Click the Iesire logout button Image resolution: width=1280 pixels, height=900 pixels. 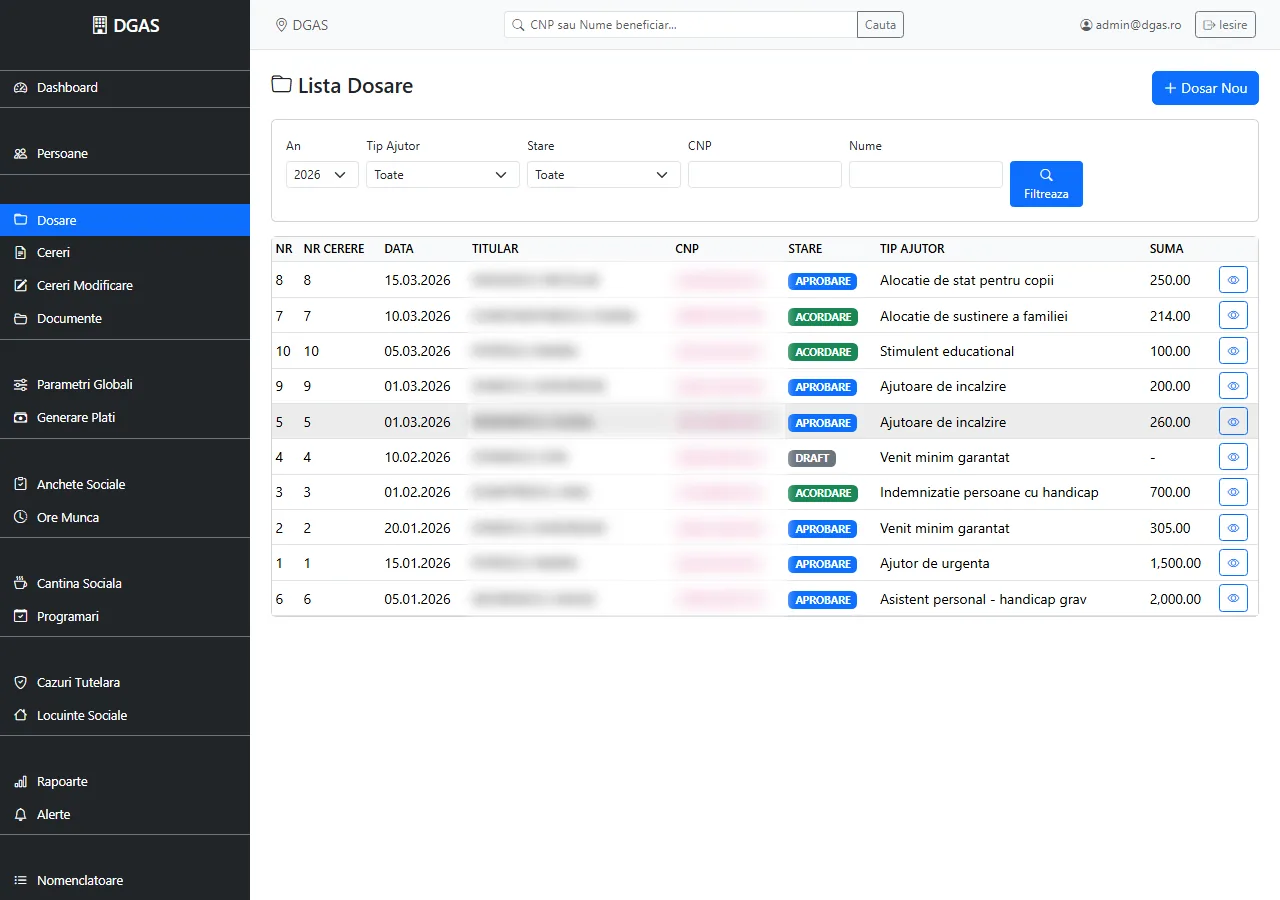(x=1225, y=25)
